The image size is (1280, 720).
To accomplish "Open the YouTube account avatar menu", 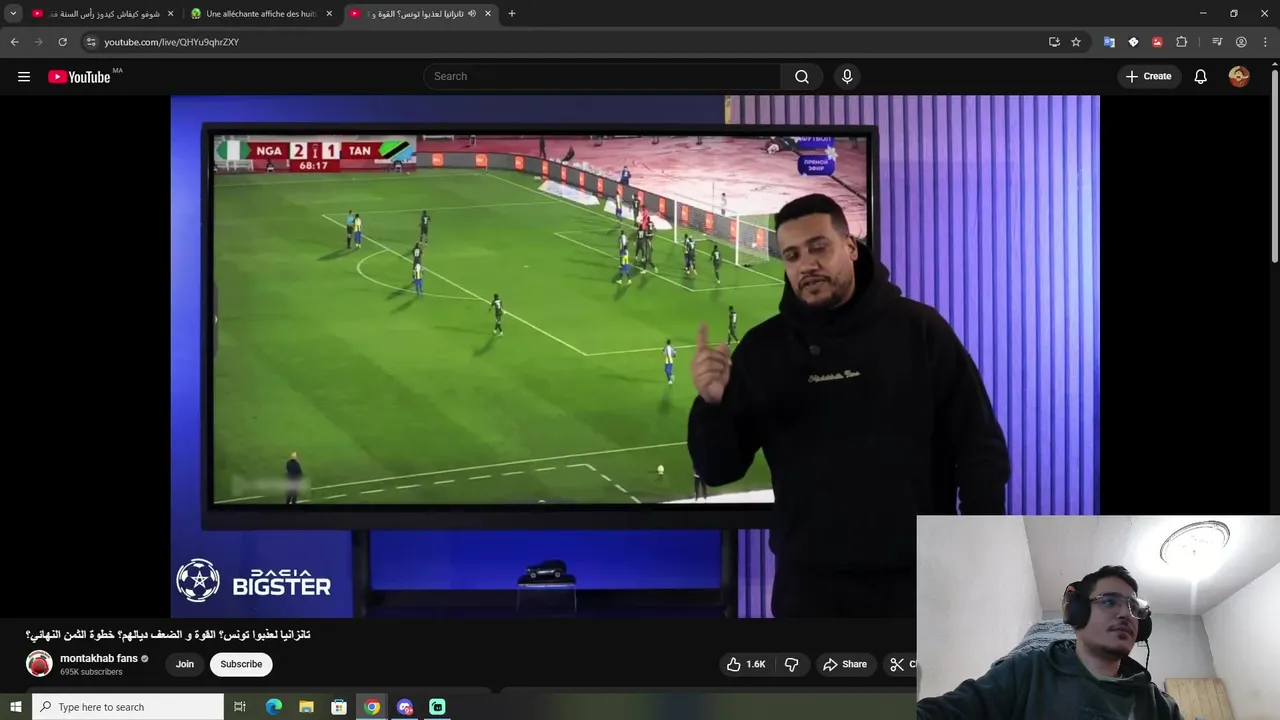I will (x=1239, y=76).
